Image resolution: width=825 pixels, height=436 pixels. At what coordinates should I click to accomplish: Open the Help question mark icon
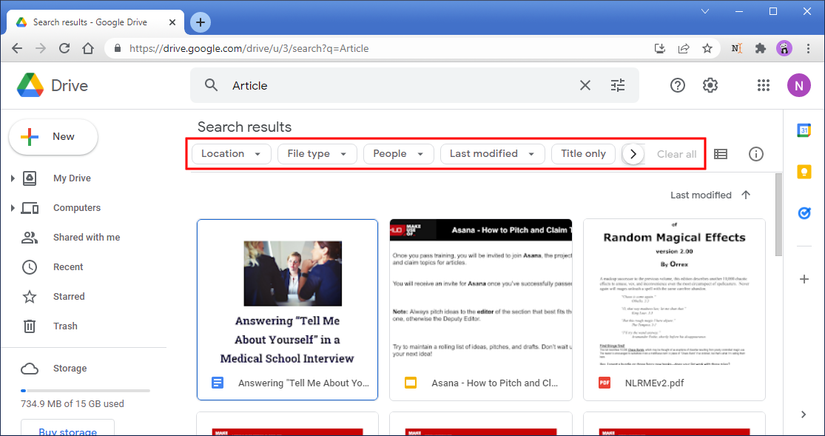[678, 85]
